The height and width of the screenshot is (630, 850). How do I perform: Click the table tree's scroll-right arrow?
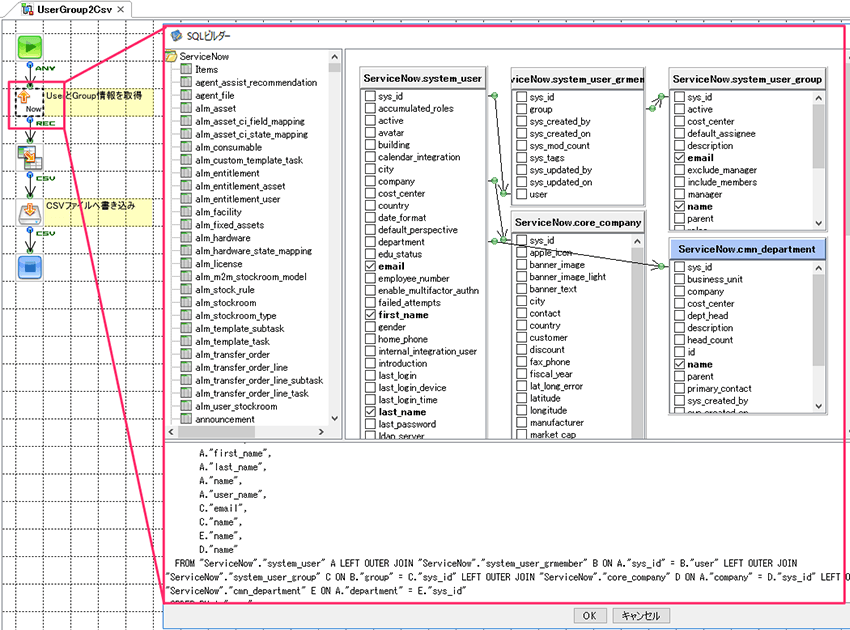pos(321,432)
